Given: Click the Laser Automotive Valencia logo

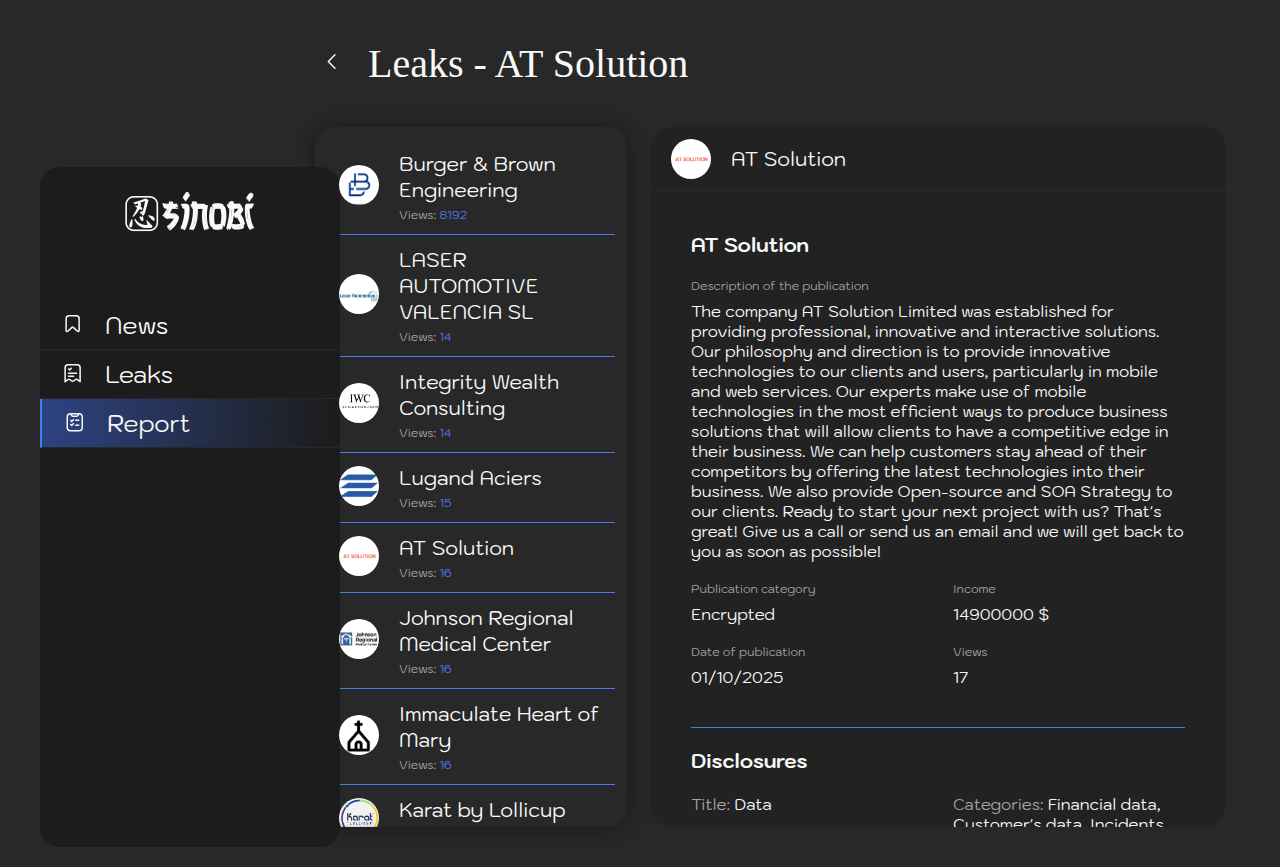Looking at the screenshot, I should [x=359, y=294].
